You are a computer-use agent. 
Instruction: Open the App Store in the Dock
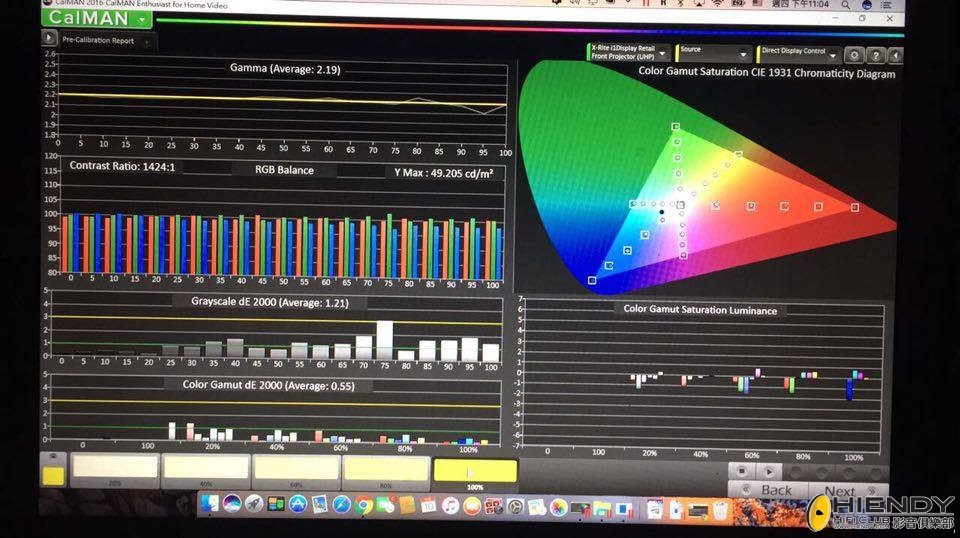point(297,506)
